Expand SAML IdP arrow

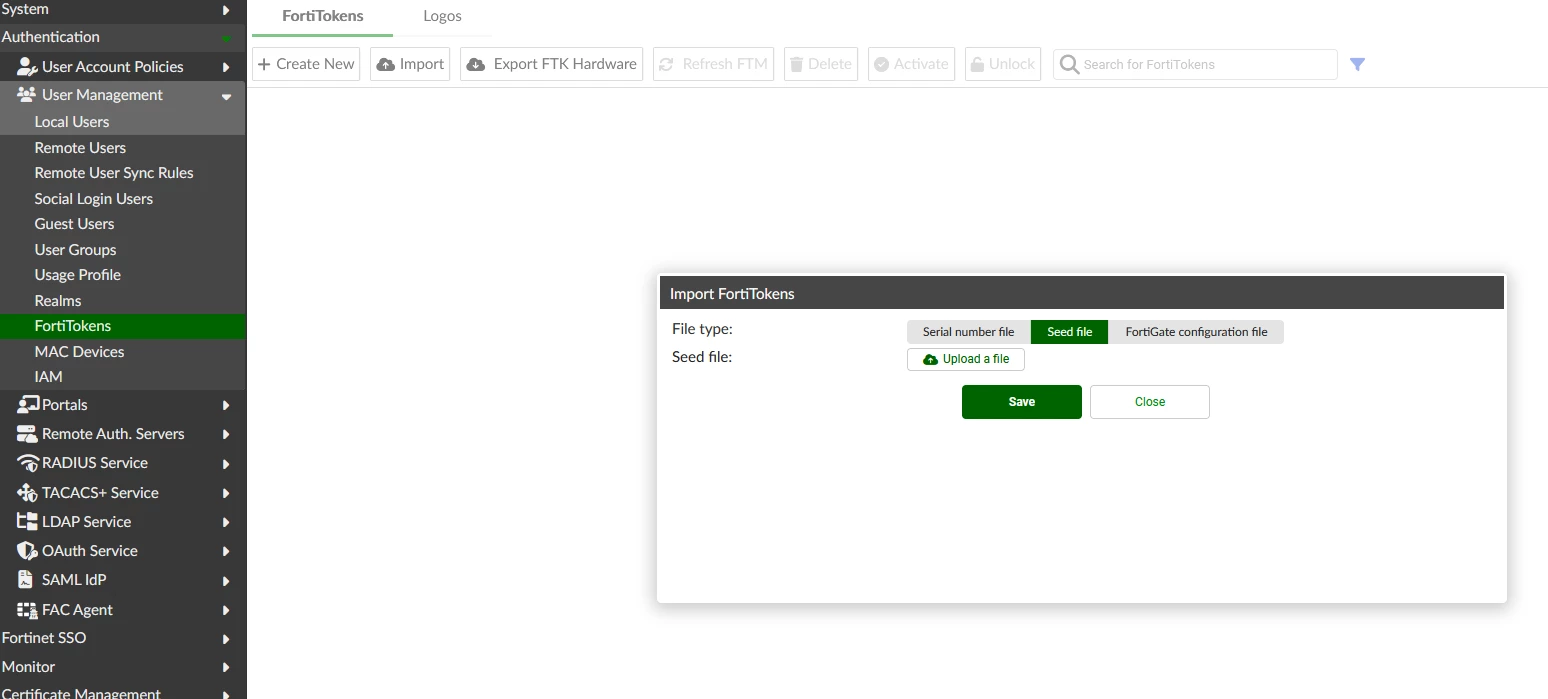pos(226,581)
